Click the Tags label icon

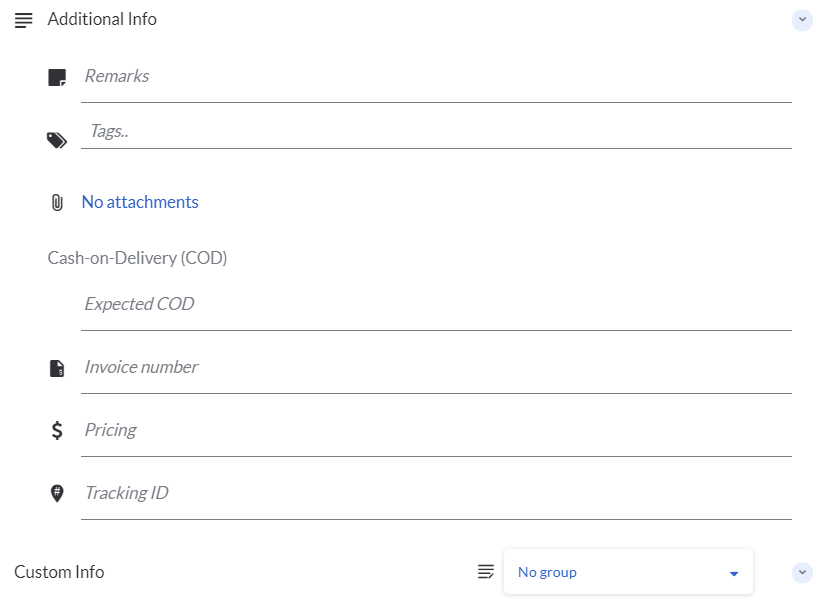[x=57, y=140]
